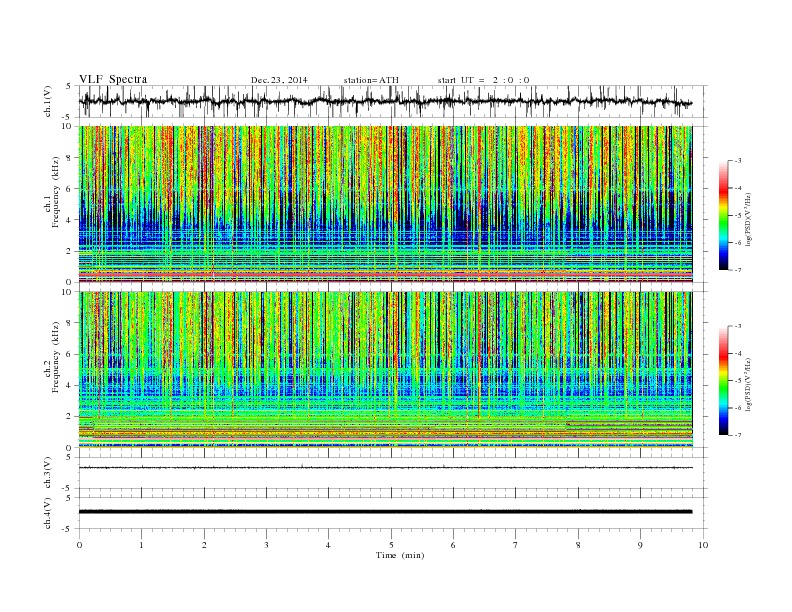Click the ch.3 flat voltage trace

(385, 468)
